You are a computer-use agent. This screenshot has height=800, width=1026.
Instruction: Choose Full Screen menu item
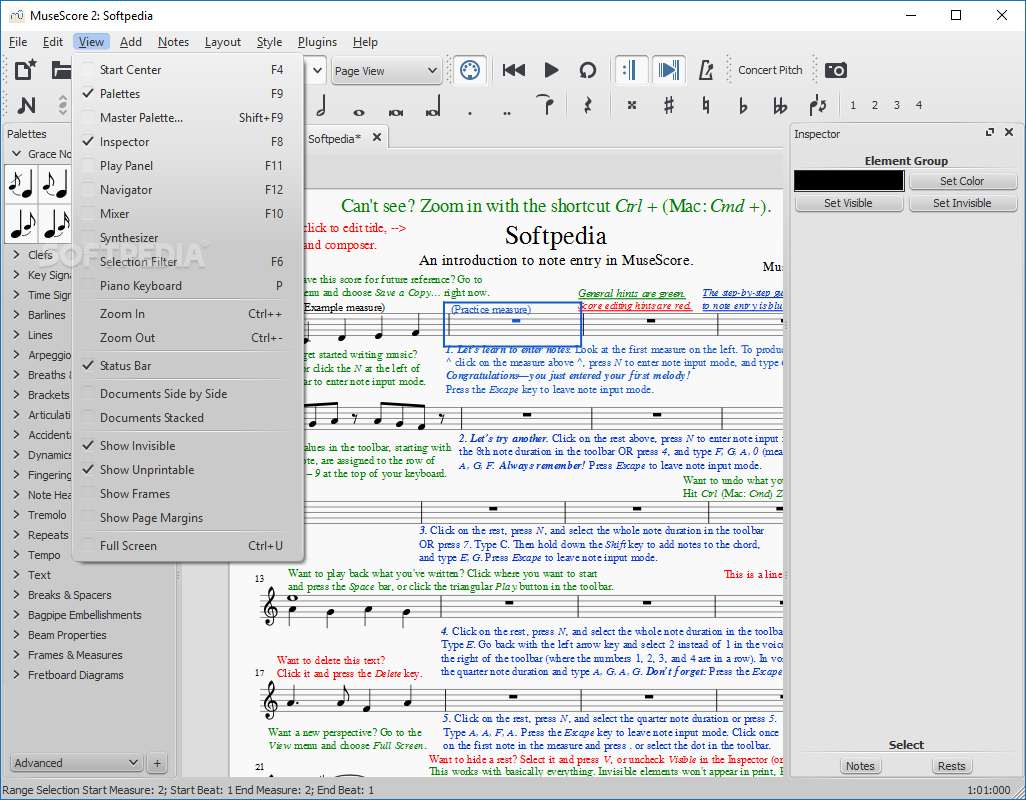pyautogui.click(x=188, y=546)
